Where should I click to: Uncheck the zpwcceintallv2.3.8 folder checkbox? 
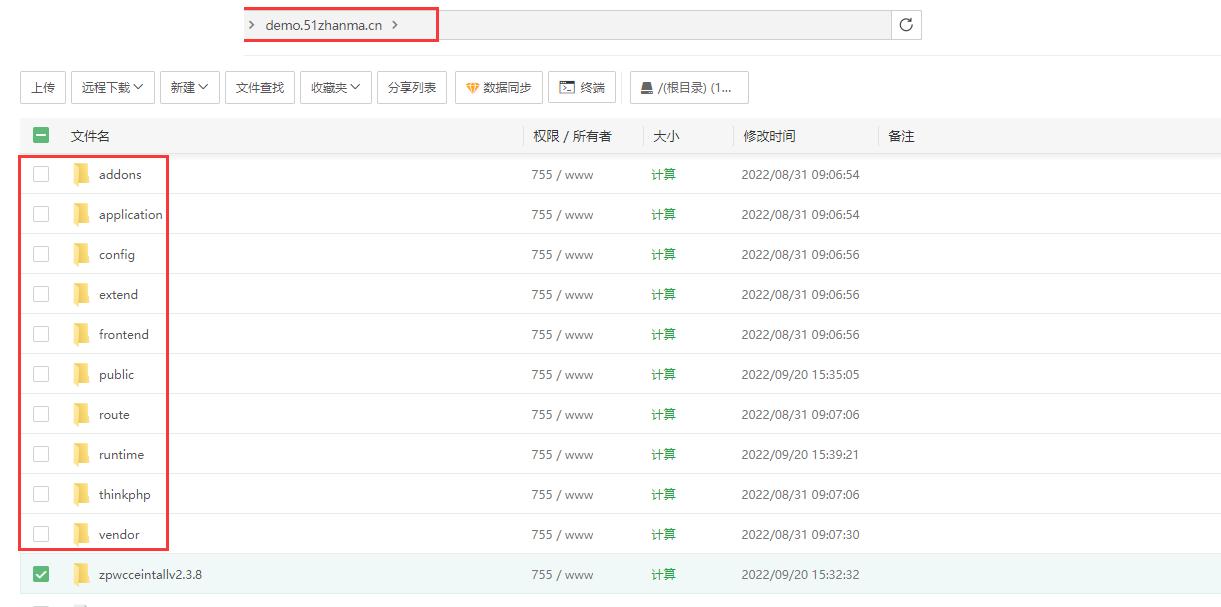(x=41, y=574)
